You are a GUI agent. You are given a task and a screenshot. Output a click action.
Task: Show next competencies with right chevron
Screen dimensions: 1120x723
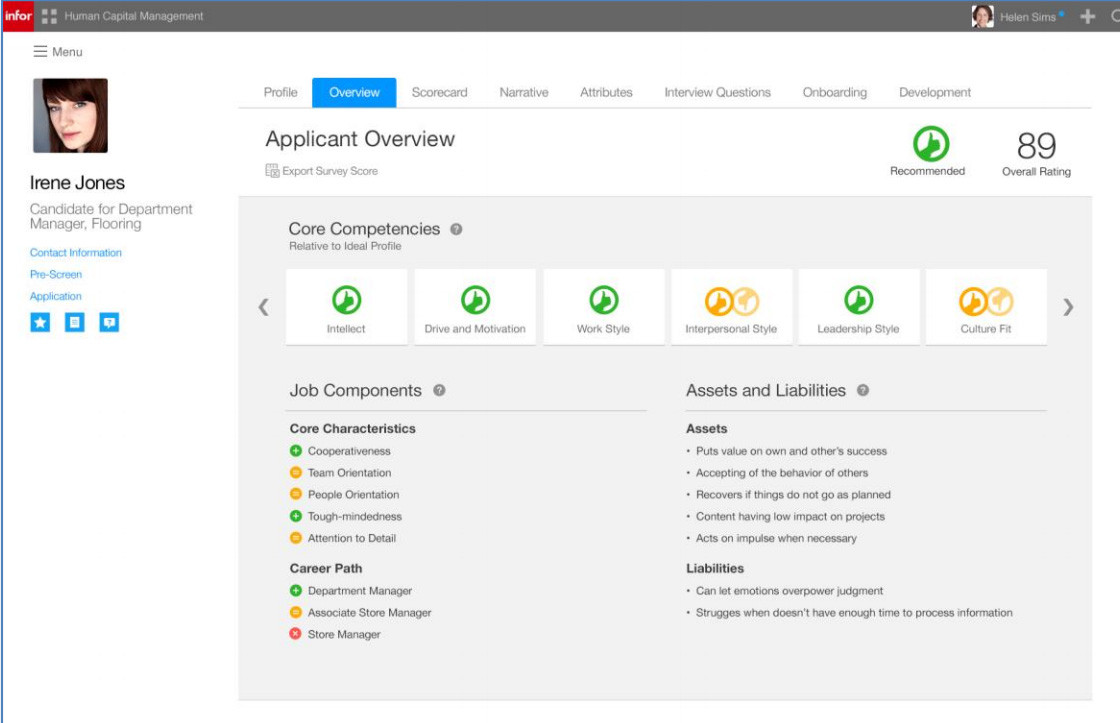[x=1068, y=307]
